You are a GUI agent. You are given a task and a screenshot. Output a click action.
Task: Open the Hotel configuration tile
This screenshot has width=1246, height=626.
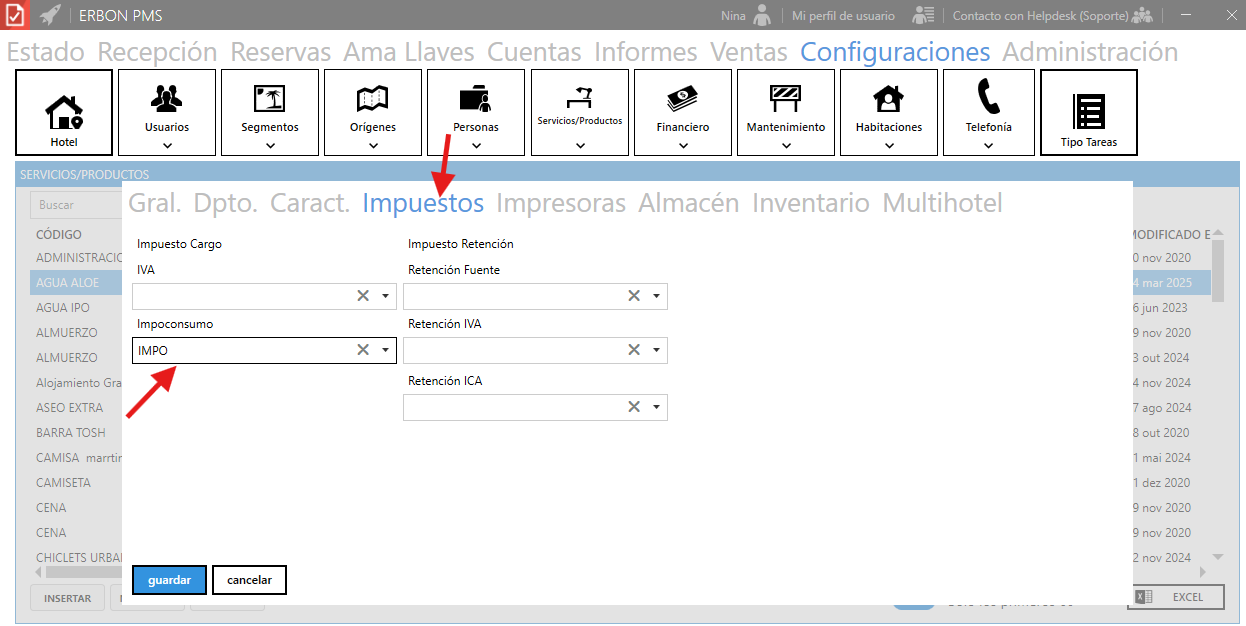click(64, 112)
